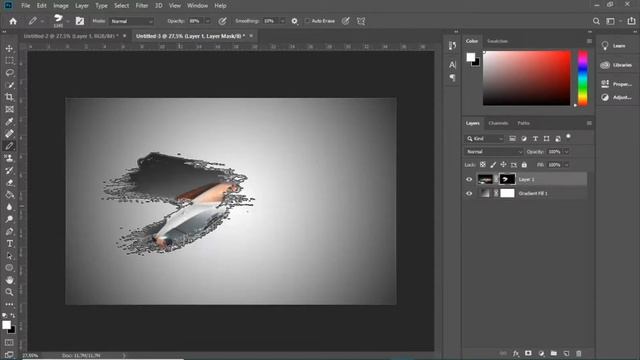Switch to the Paths tab
640x360 pixels.
(523, 123)
